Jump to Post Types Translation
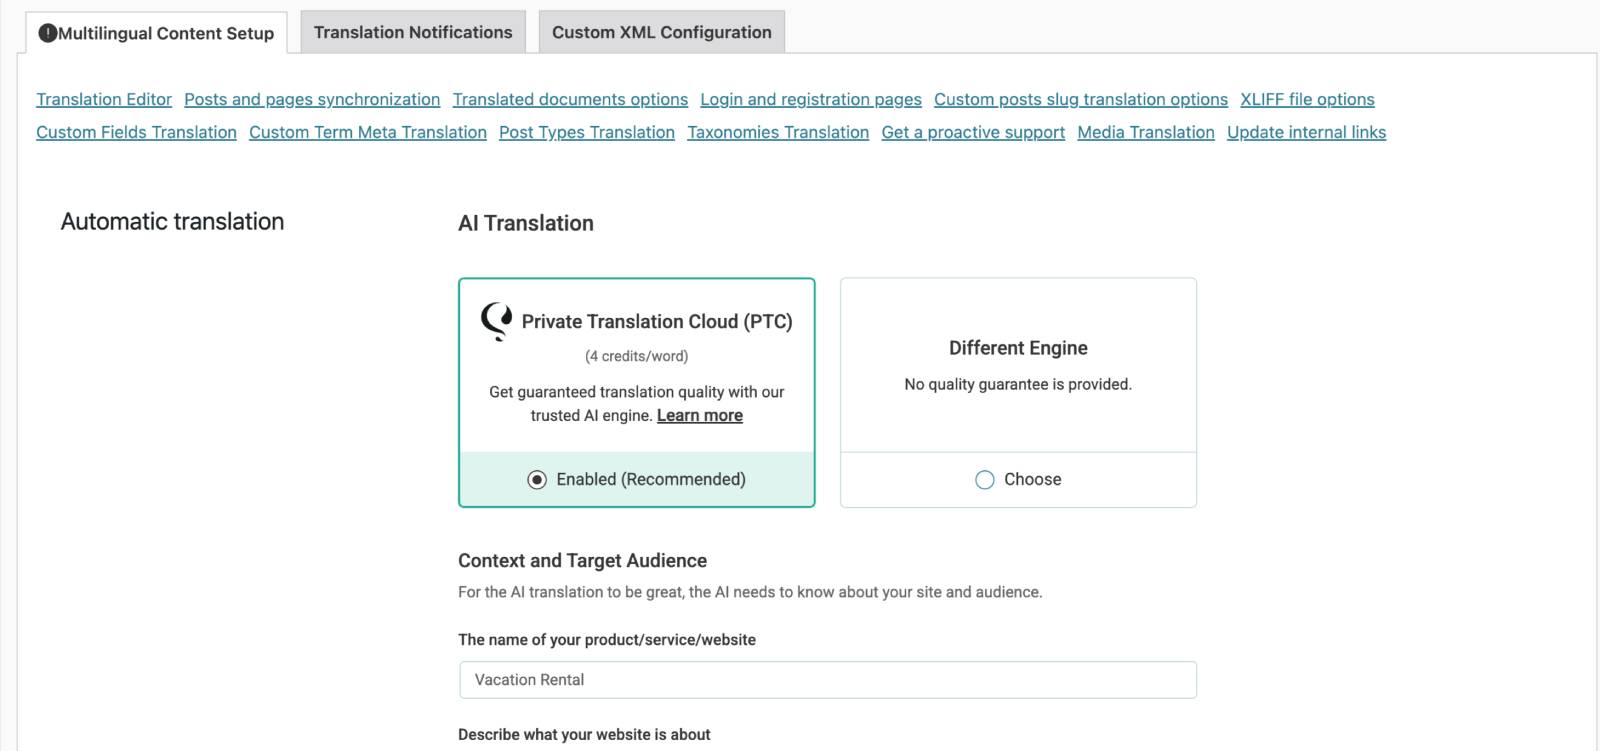The height and width of the screenshot is (751, 1600). click(x=586, y=132)
